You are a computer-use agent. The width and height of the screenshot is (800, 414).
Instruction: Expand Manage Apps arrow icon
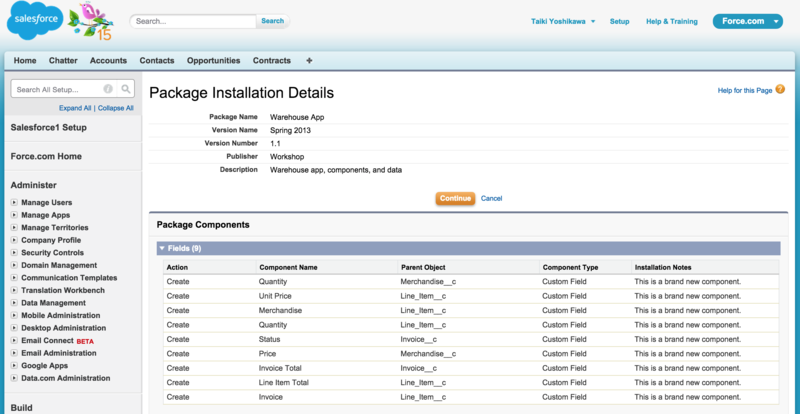tap(14, 215)
